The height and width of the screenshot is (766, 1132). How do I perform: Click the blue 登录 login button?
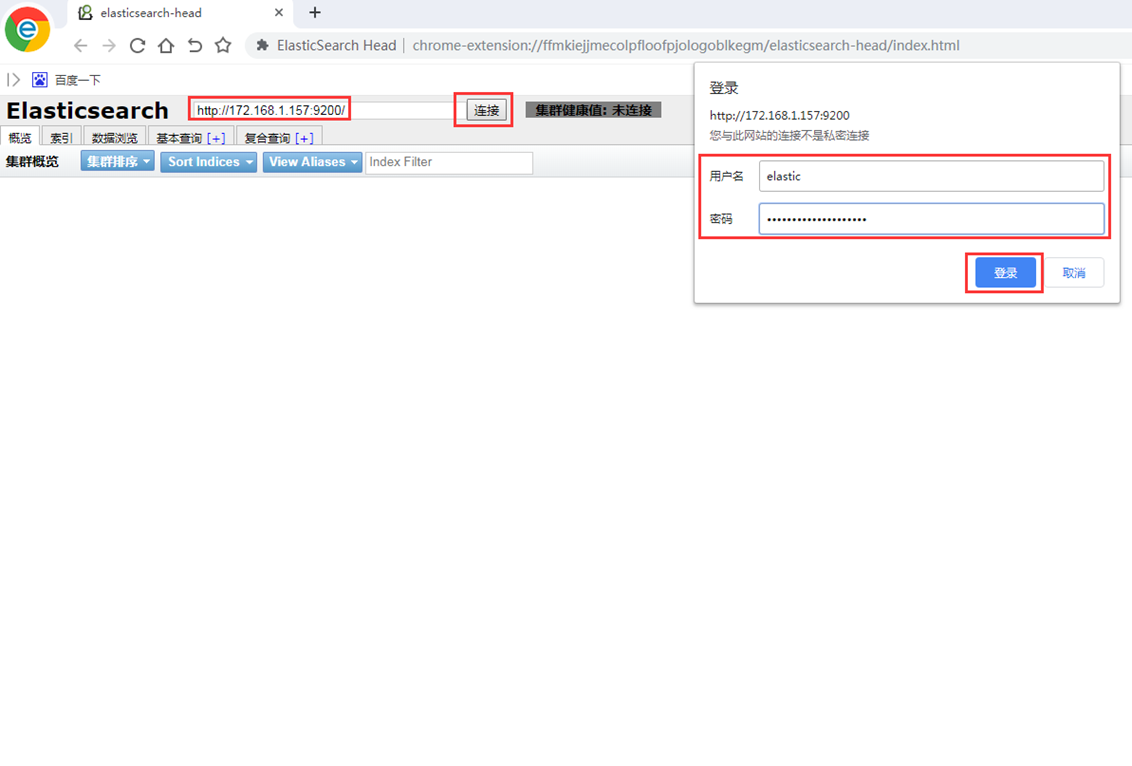(1006, 273)
